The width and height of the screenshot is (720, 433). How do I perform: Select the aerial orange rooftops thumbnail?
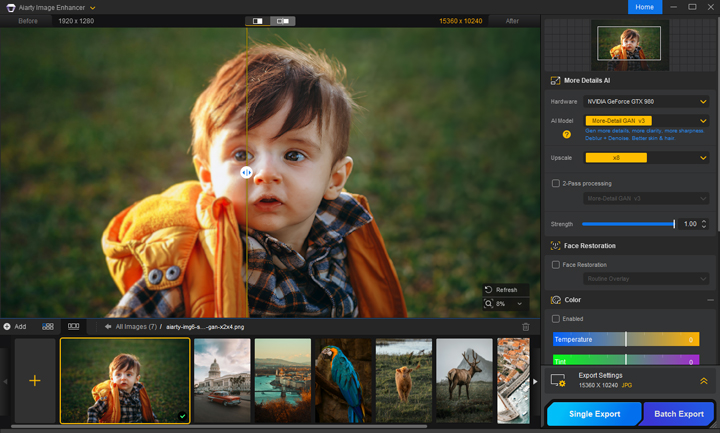click(x=513, y=380)
